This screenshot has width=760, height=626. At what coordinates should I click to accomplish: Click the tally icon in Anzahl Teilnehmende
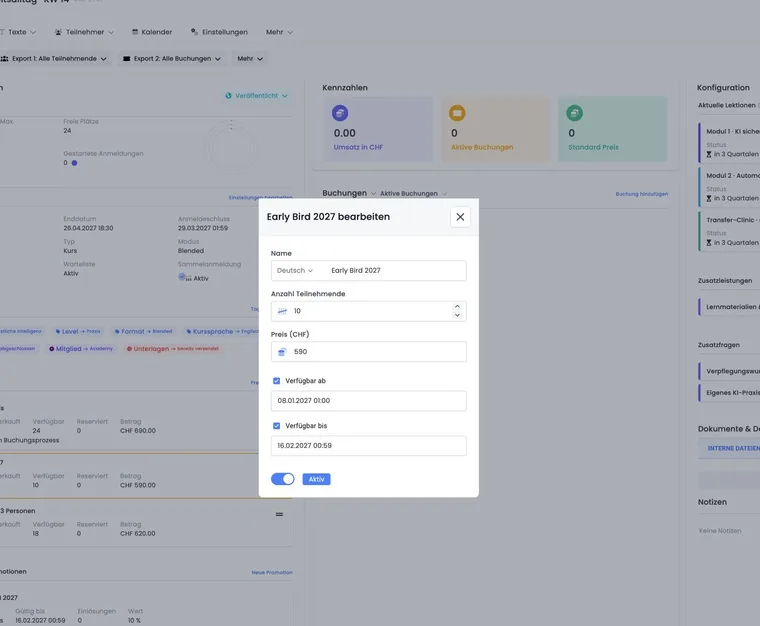coord(282,311)
